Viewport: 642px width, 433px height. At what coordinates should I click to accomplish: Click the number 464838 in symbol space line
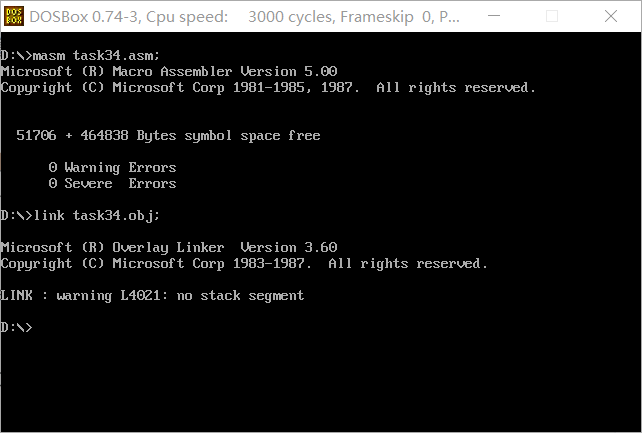(104, 135)
